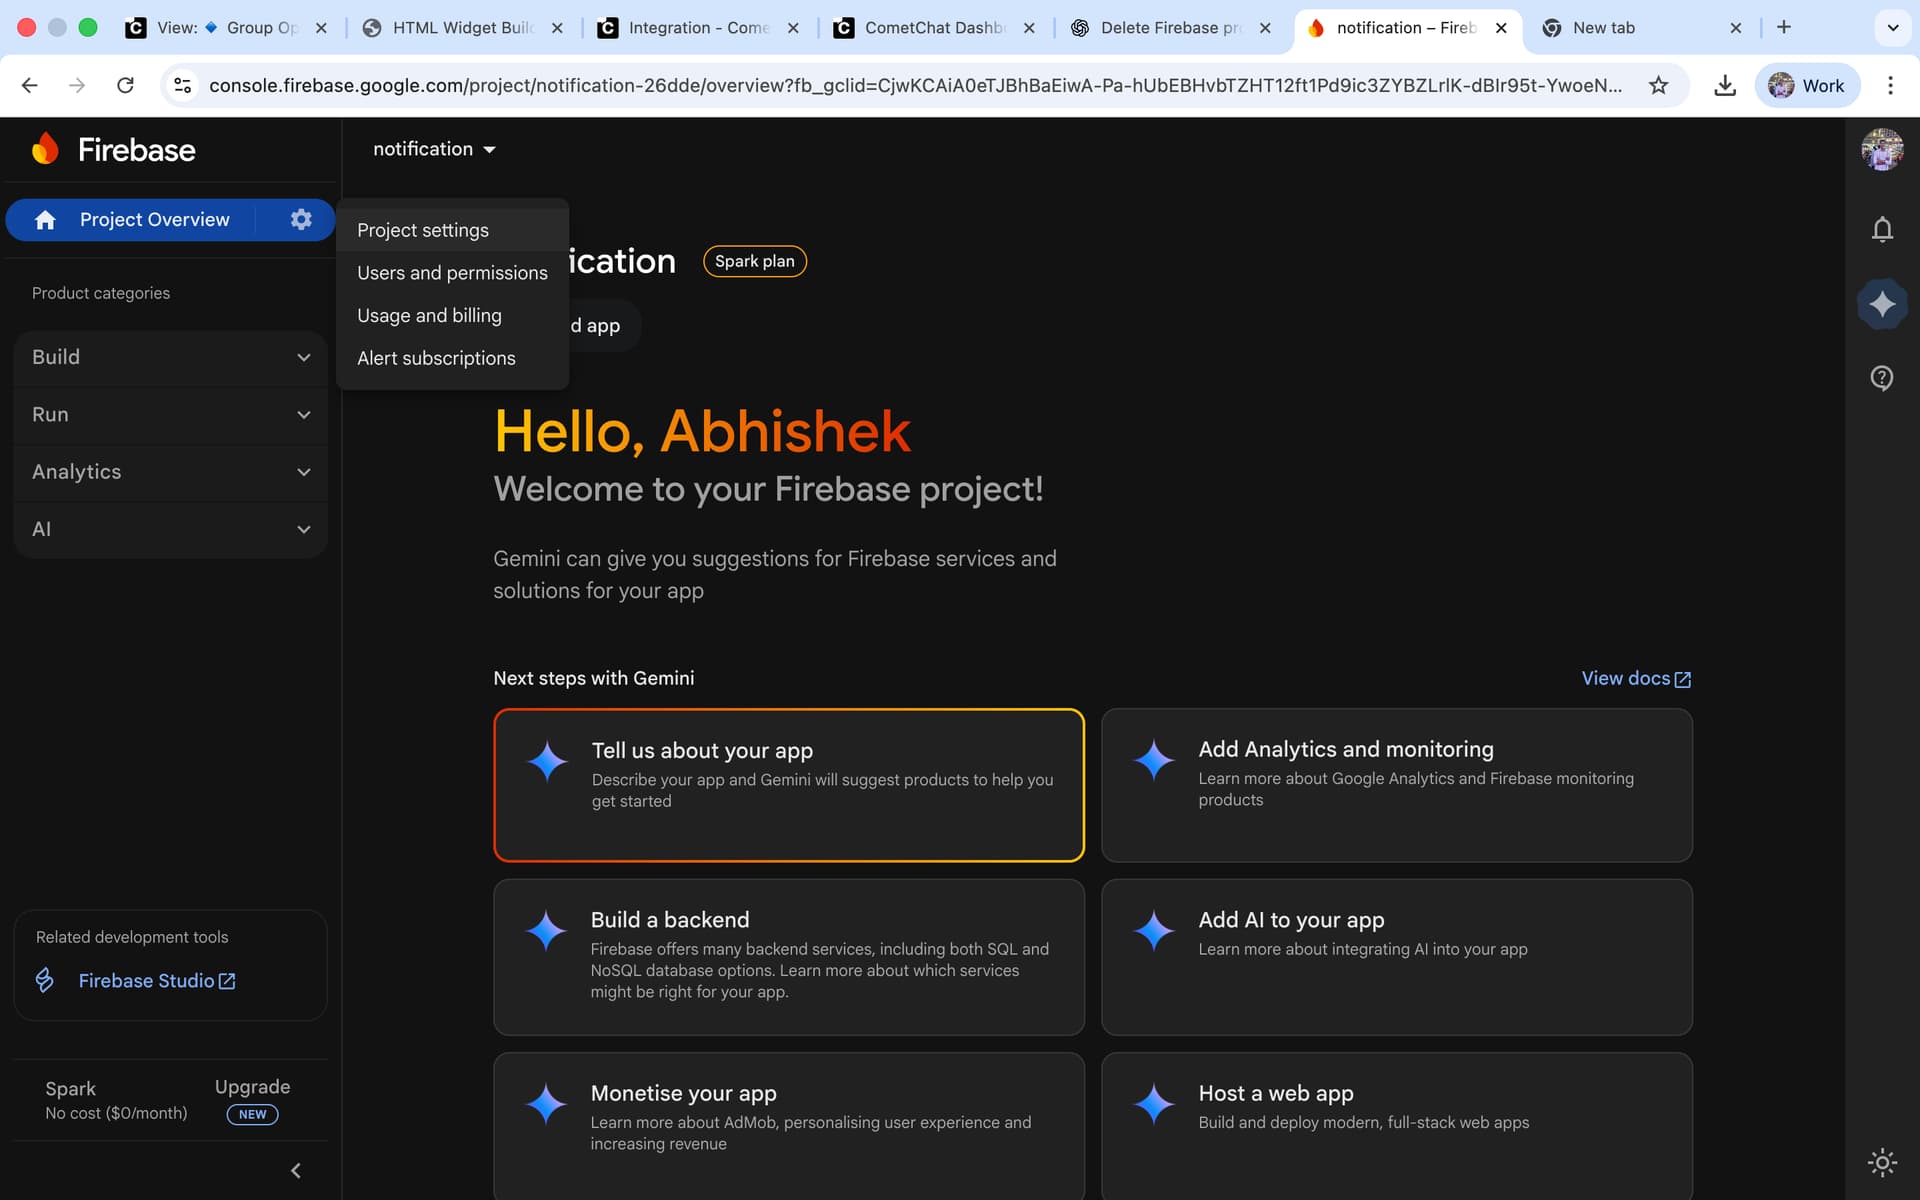Expand the Build product category
1920x1200 pixels.
pyautogui.click(x=171, y=357)
